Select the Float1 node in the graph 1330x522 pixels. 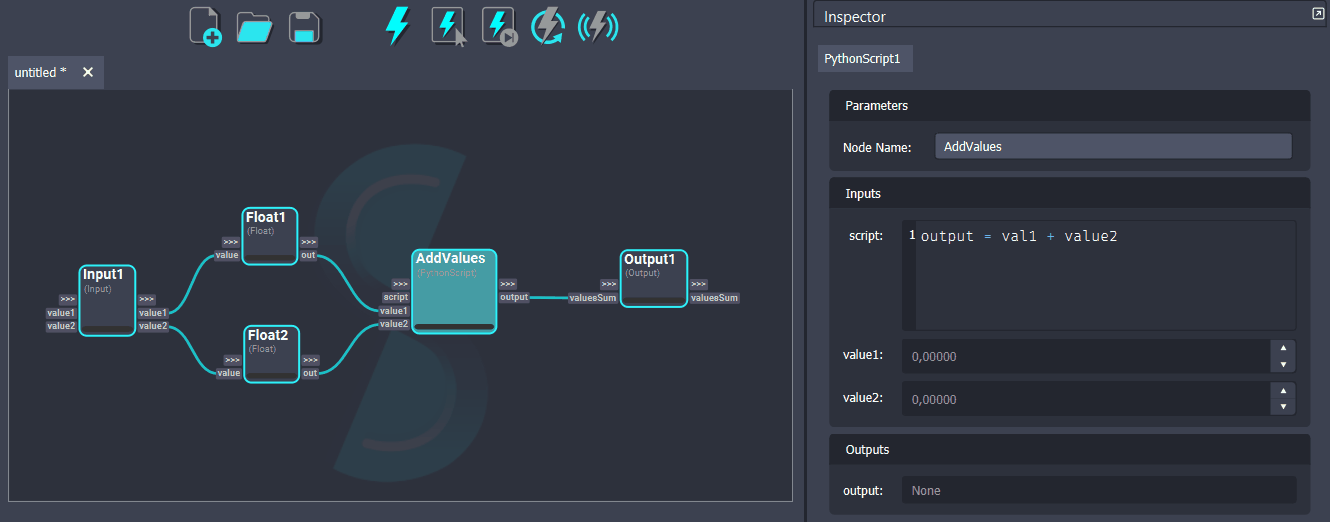[x=270, y=232]
